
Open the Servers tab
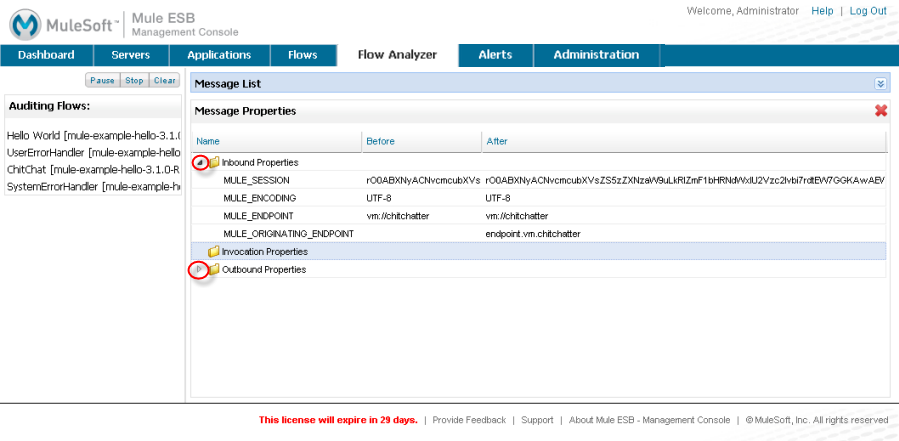pos(131,55)
